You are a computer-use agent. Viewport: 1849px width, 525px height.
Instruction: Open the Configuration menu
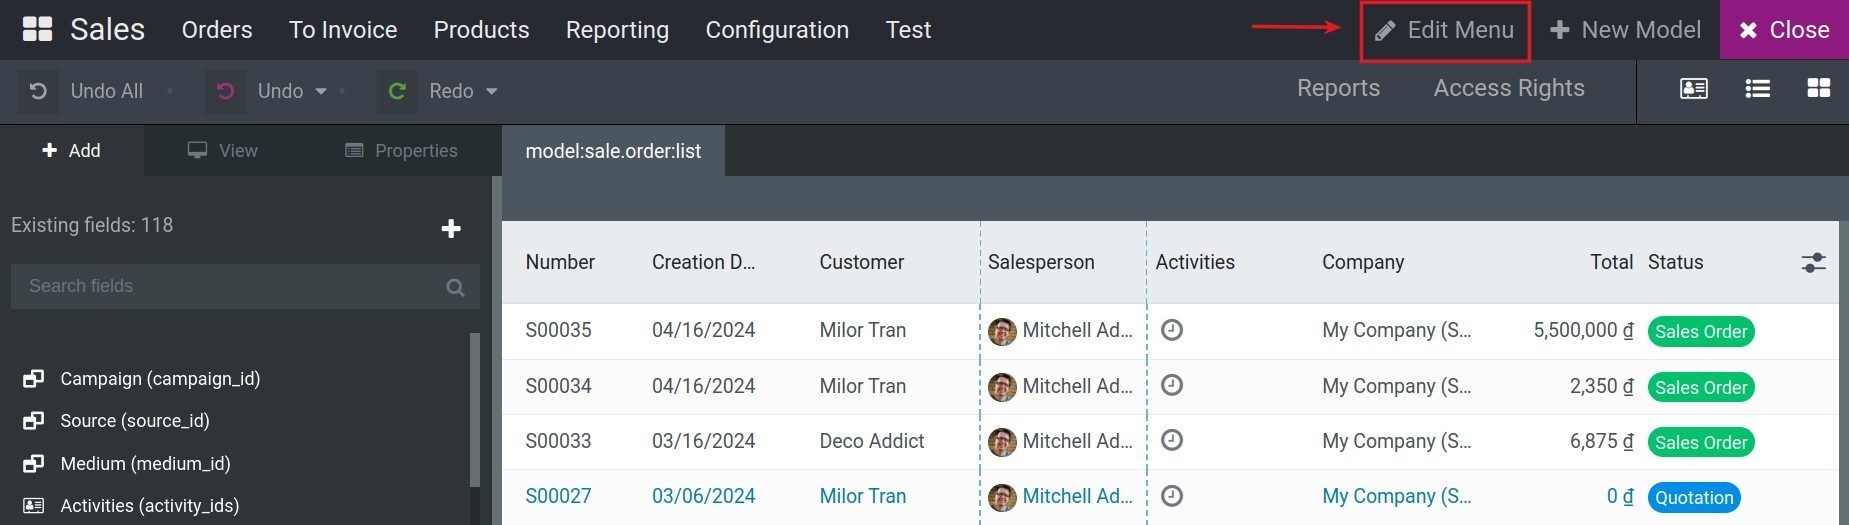click(777, 30)
